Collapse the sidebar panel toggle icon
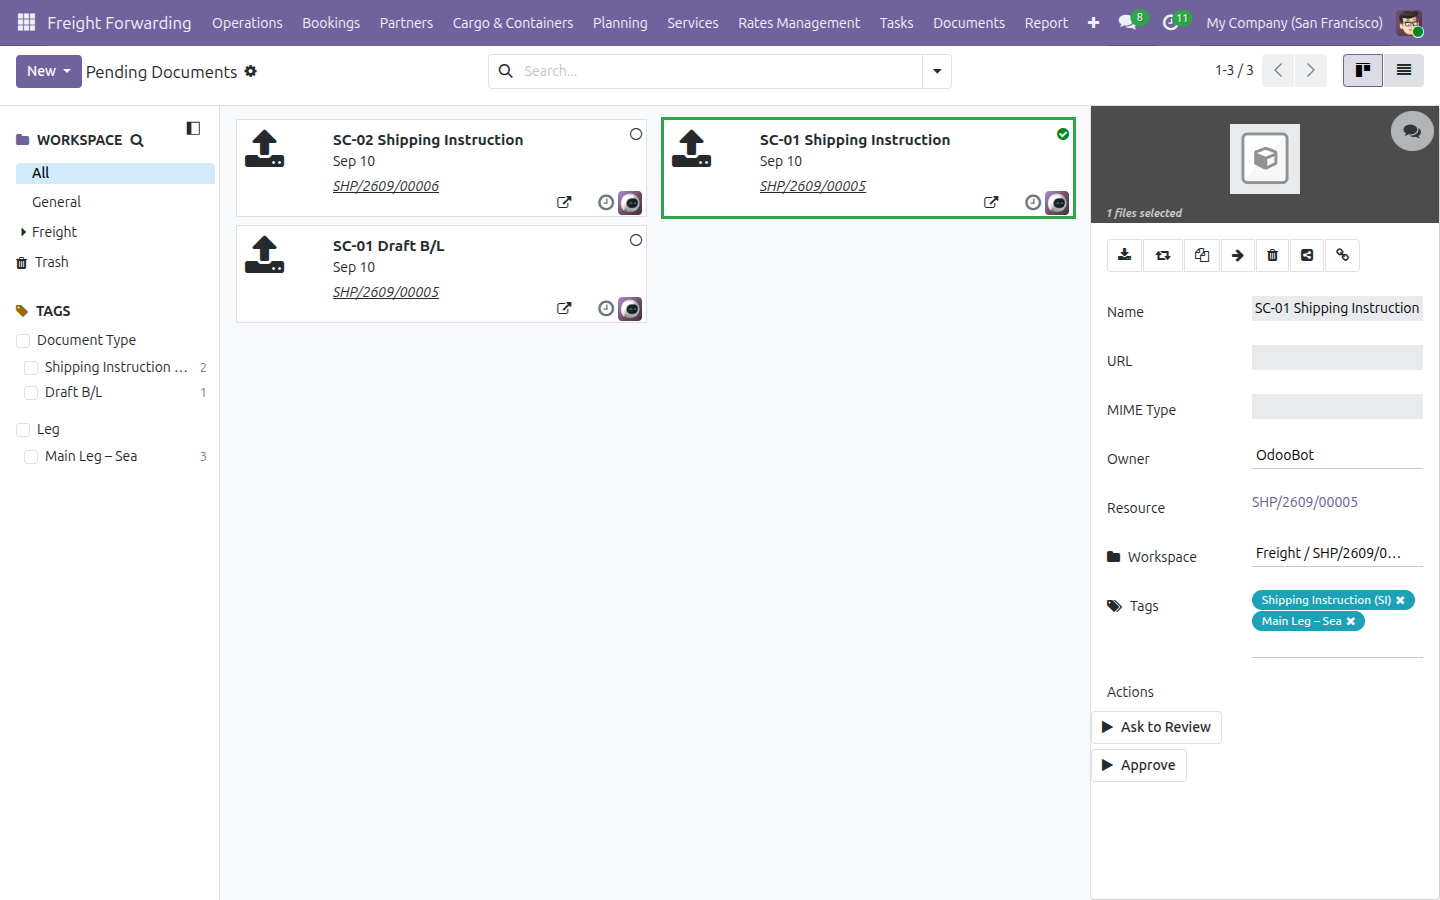Viewport: 1440px width, 900px height. (x=193, y=128)
